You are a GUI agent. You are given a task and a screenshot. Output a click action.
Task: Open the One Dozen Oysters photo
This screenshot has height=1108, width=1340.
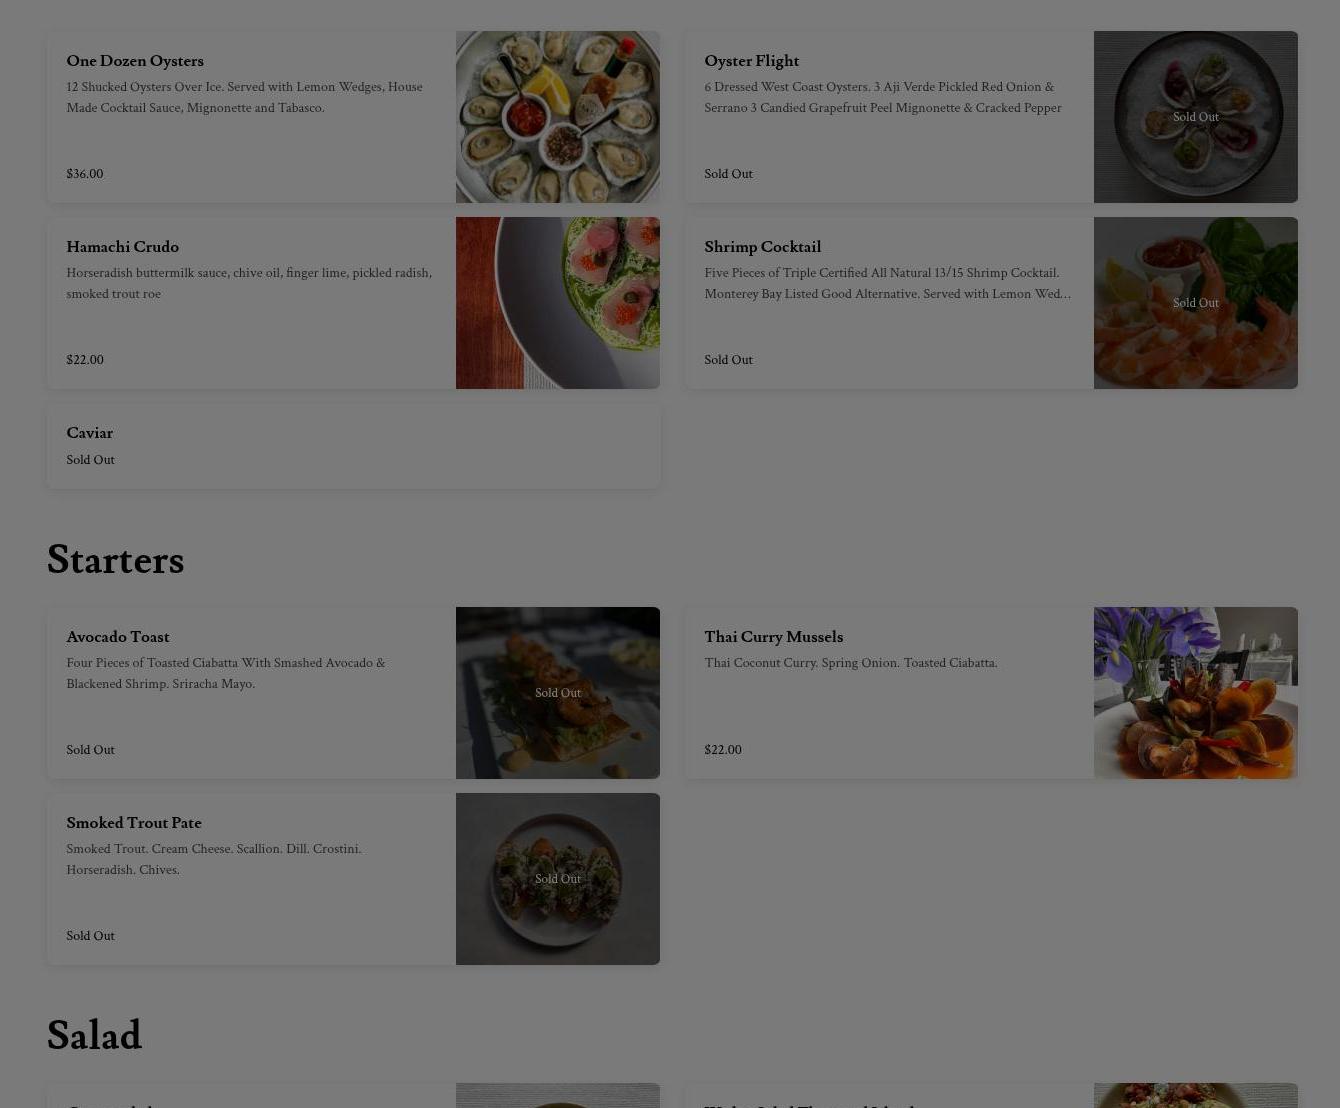coord(557,117)
